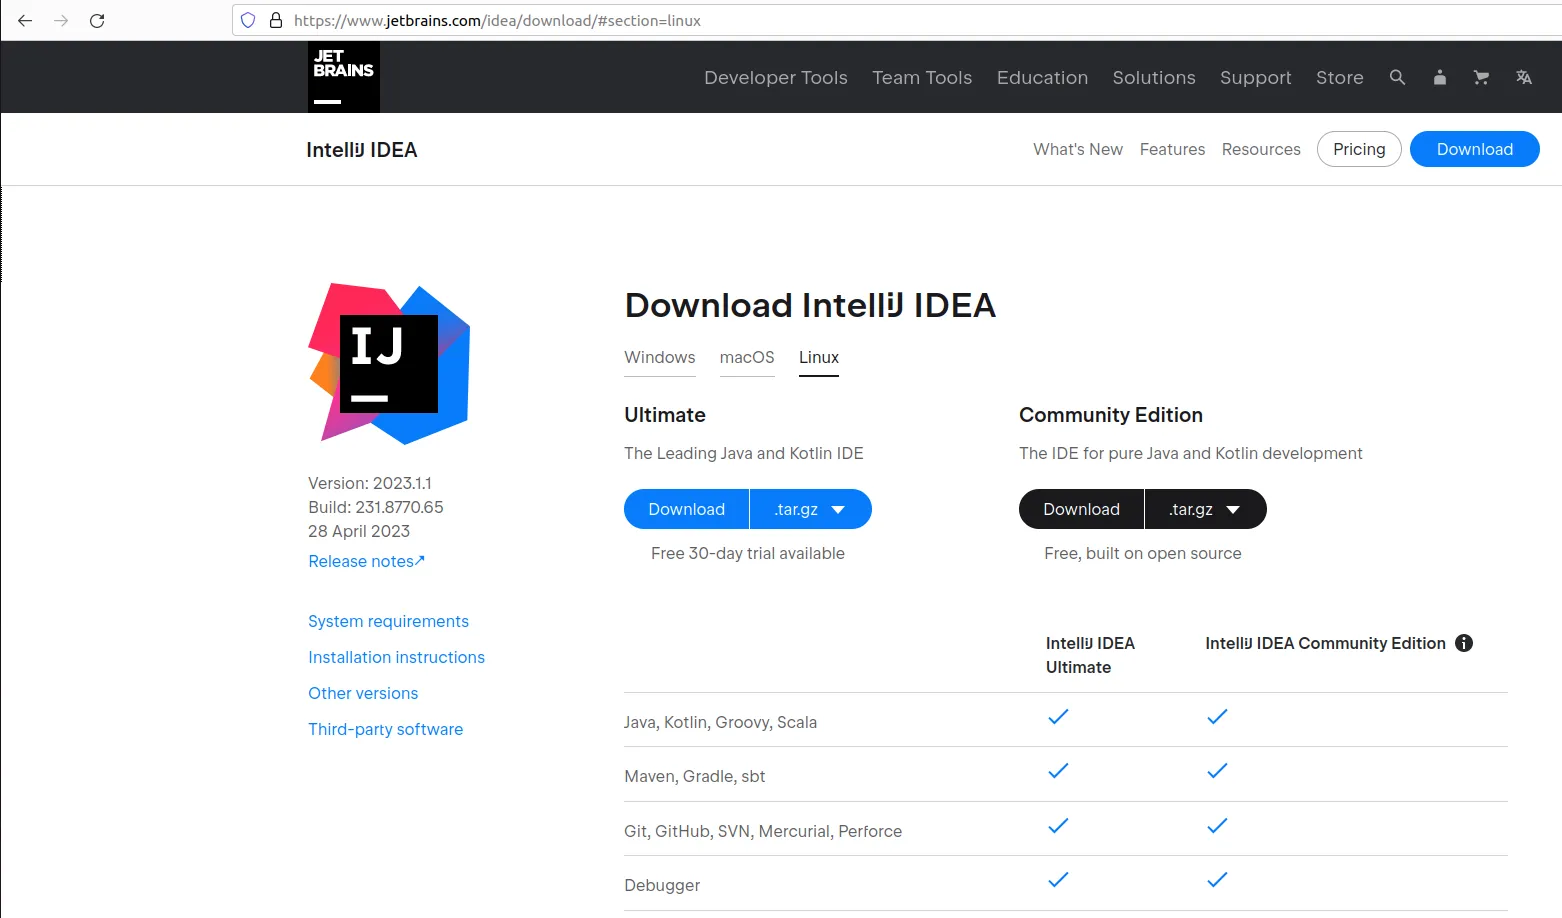The width and height of the screenshot is (1562, 918).
Task: Open Community Edition .tar.gz format dropdown
Action: click(x=1206, y=509)
